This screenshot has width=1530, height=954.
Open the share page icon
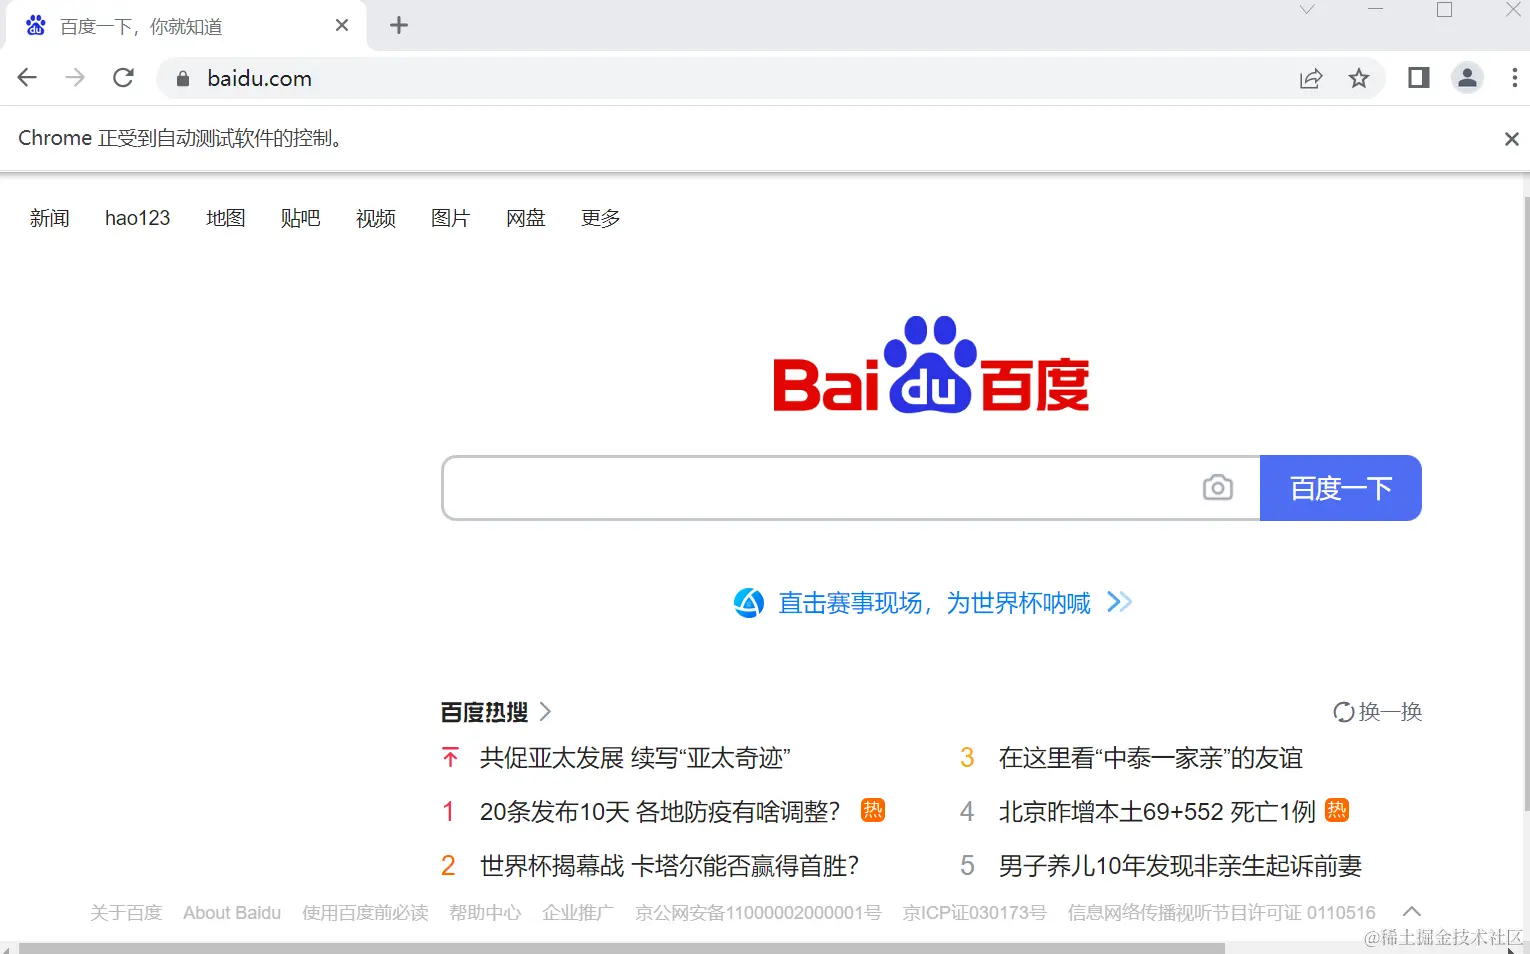pyautogui.click(x=1311, y=78)
